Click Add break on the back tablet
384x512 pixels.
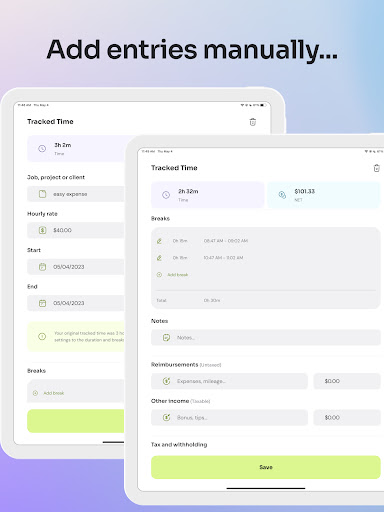point(53,393)
